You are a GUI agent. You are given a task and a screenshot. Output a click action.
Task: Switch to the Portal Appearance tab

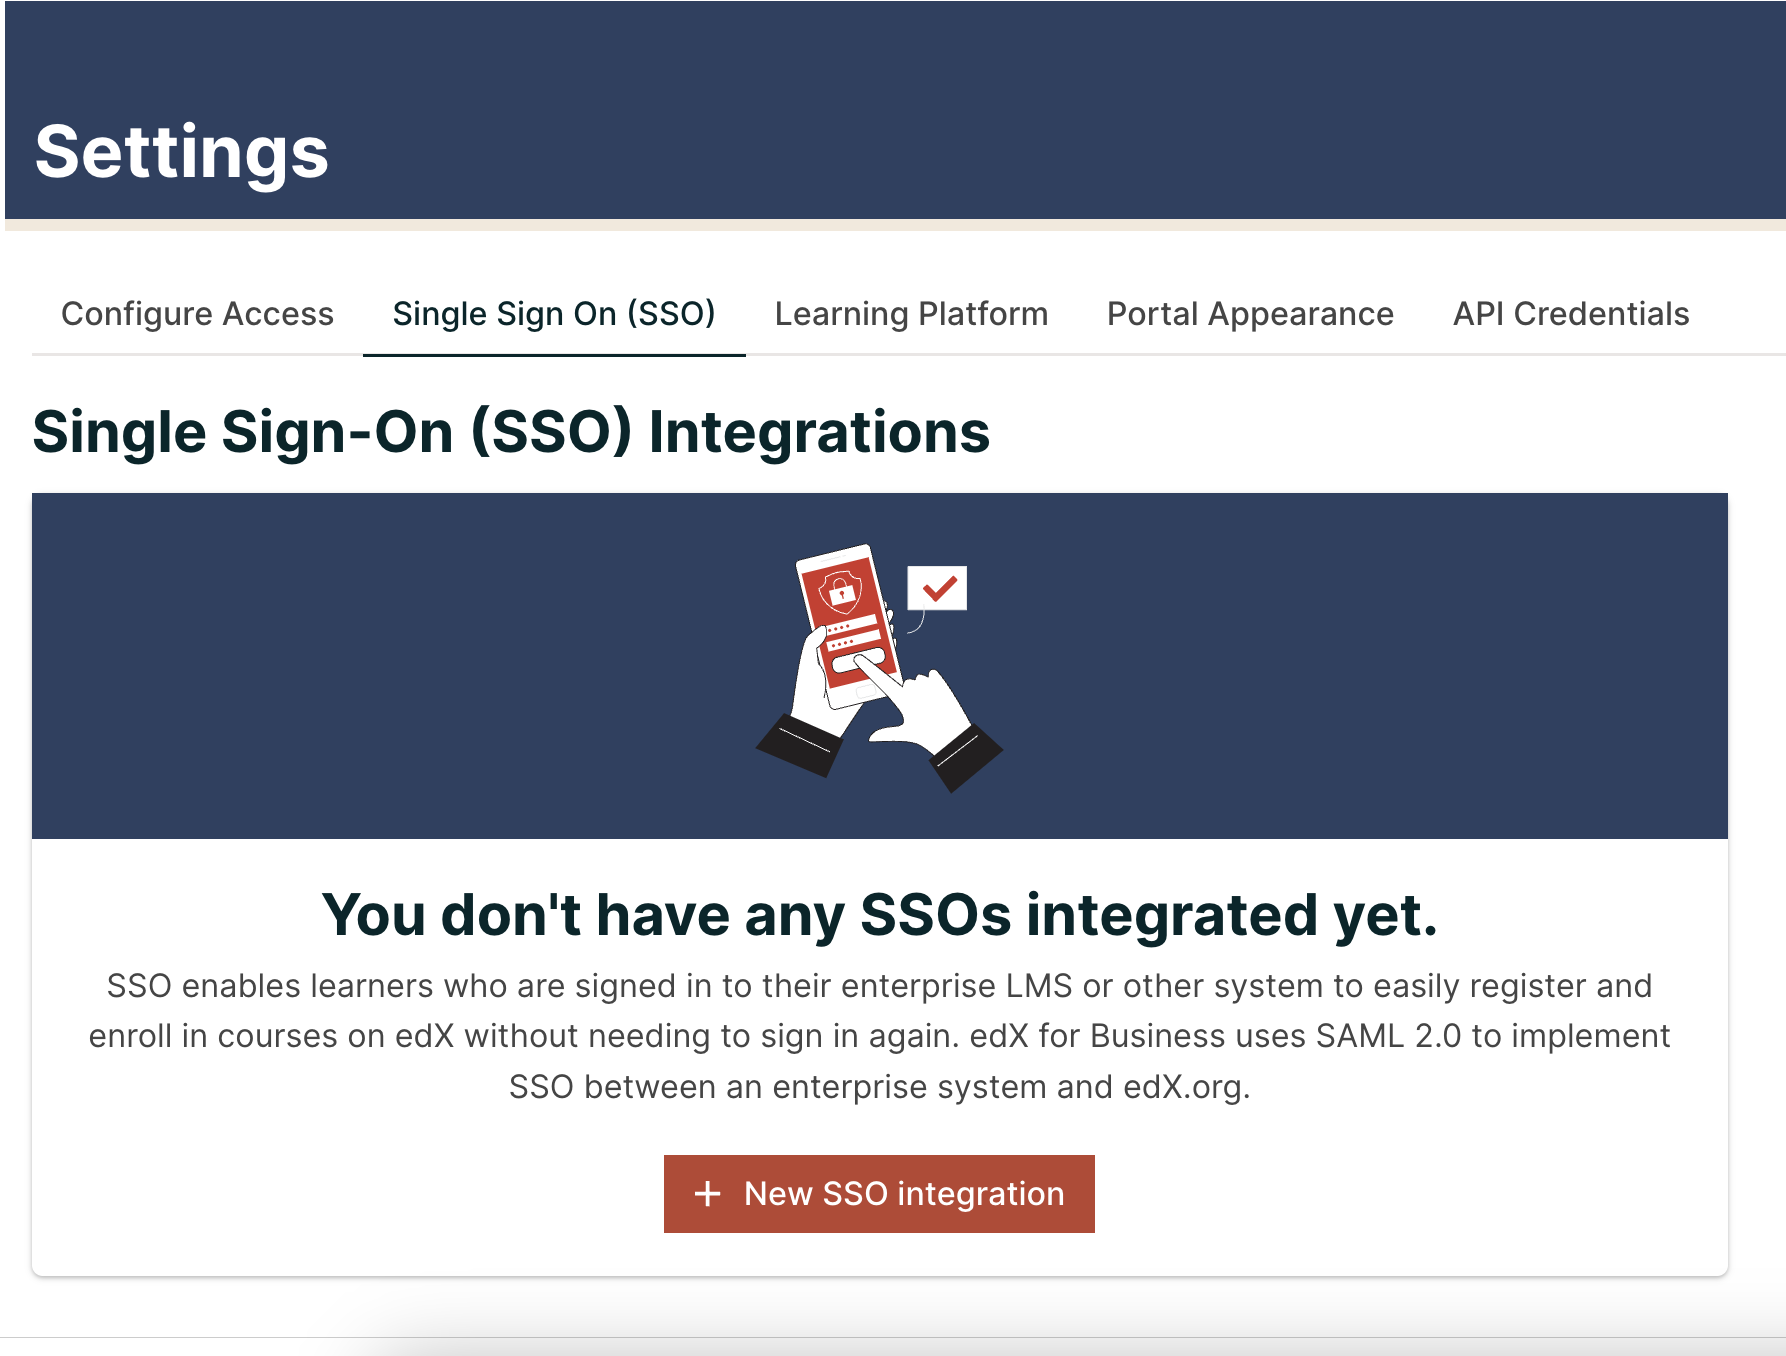click(1249, 313)
